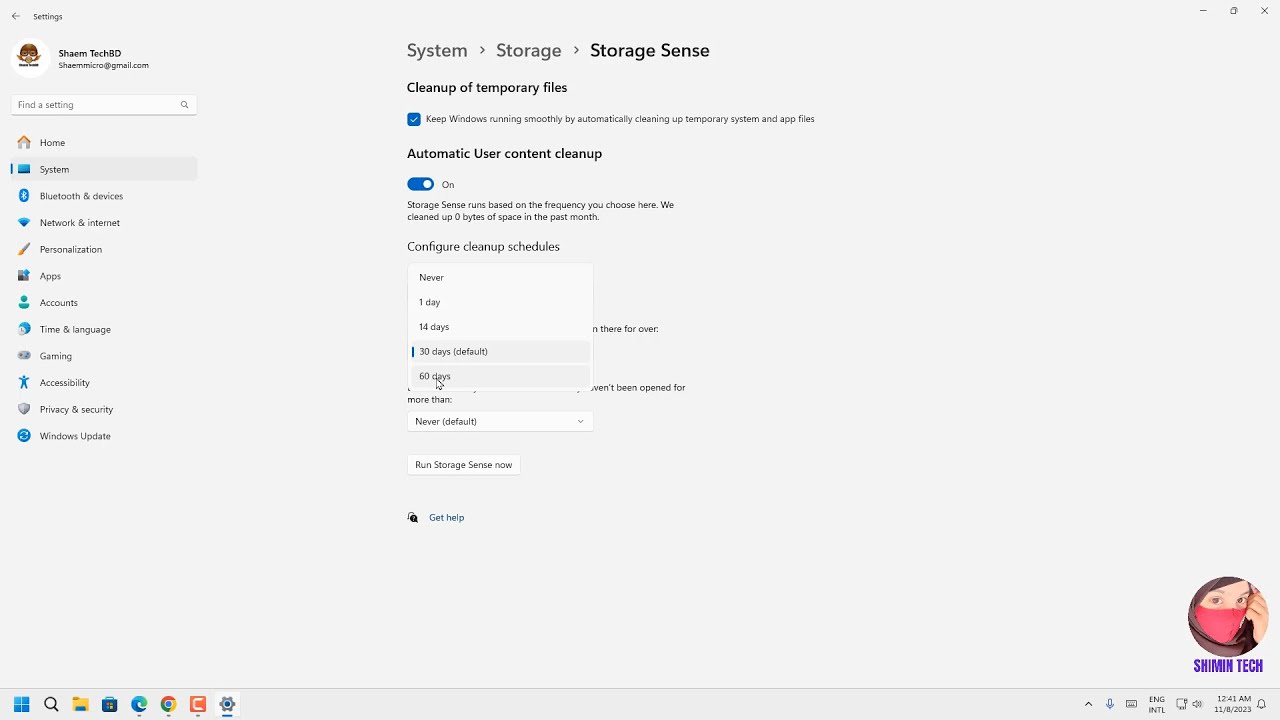Open the Shaem TechBD account profile
Image resolution: width=1280 pixels, height=720 pixels.
tap(80, 58)
